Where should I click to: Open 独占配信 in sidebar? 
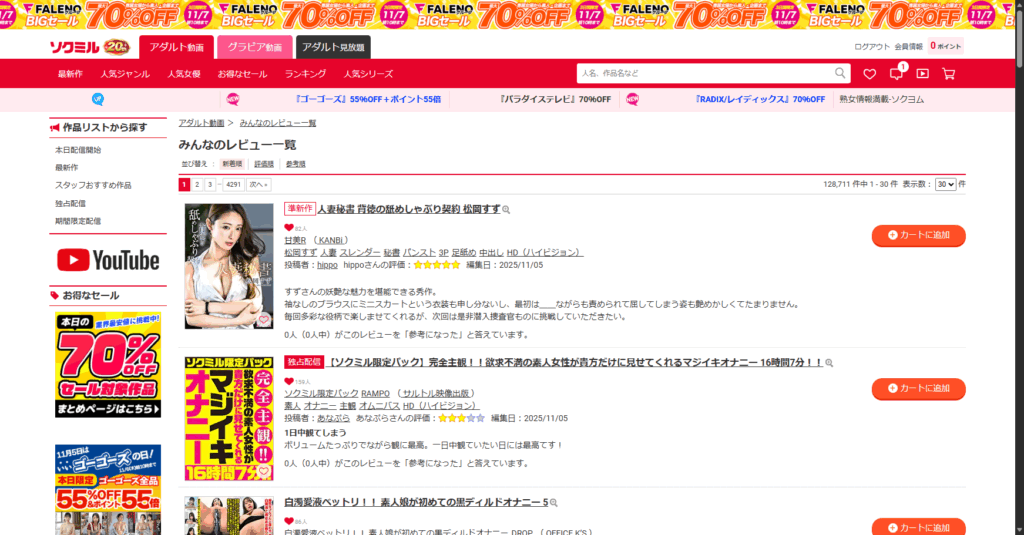coord(70,204)
